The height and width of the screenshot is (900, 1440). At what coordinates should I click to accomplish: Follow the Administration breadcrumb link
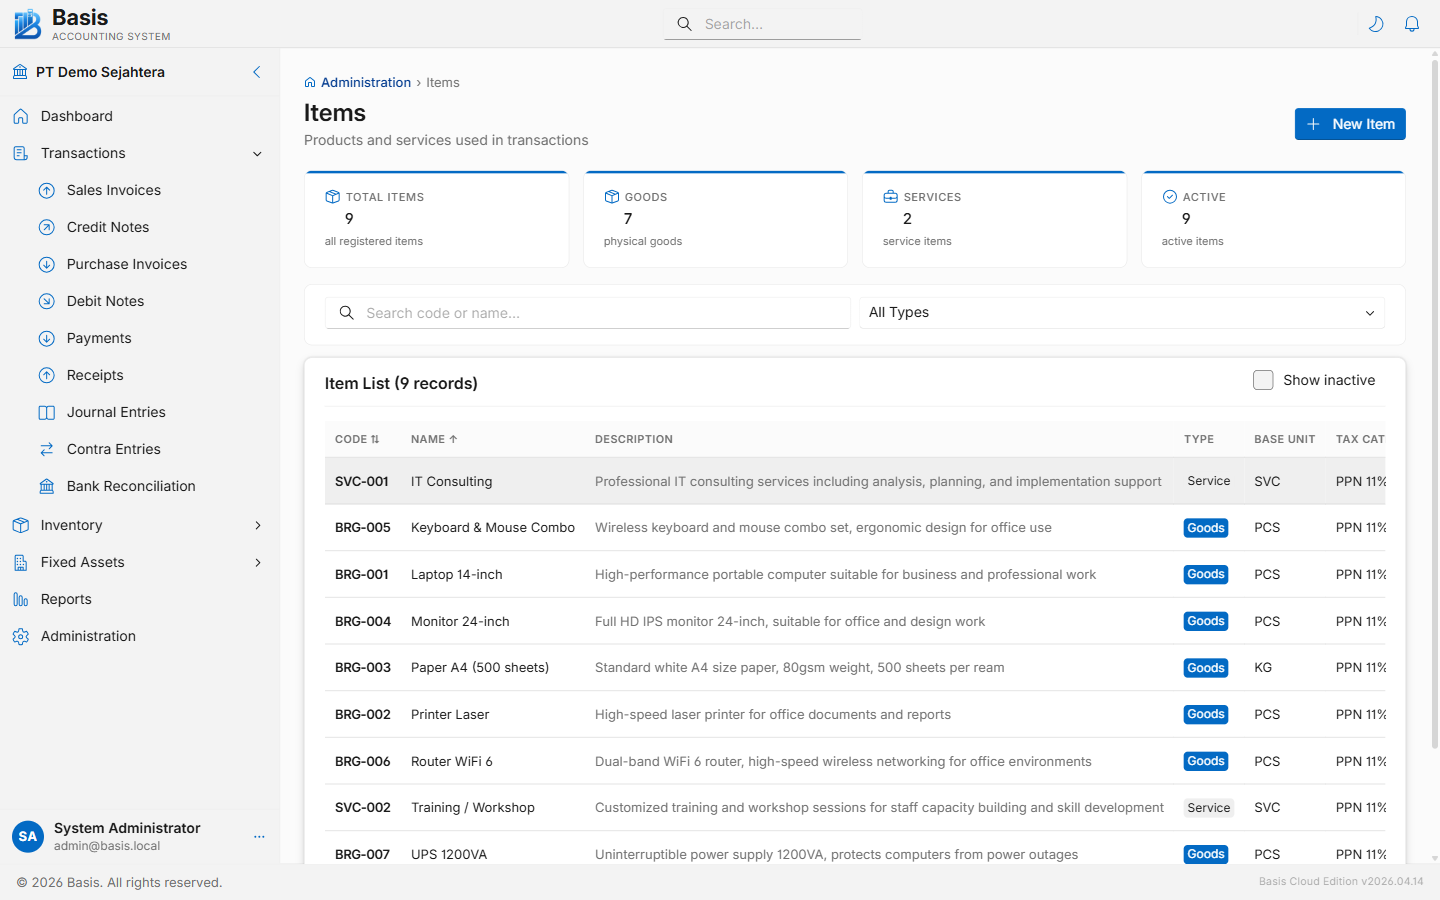click(365, 83)
